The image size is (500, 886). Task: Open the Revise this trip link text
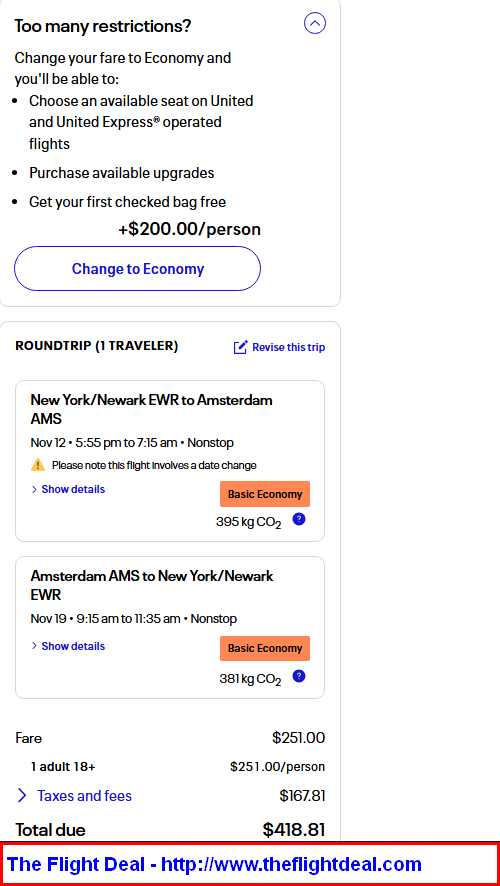[x=288, y=347]
